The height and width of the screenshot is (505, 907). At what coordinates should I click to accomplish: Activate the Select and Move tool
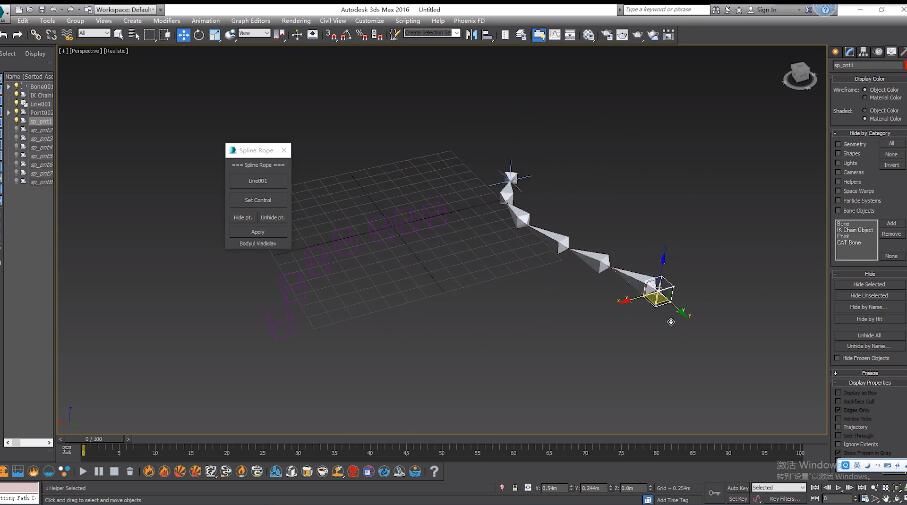(x=183, y=35)
